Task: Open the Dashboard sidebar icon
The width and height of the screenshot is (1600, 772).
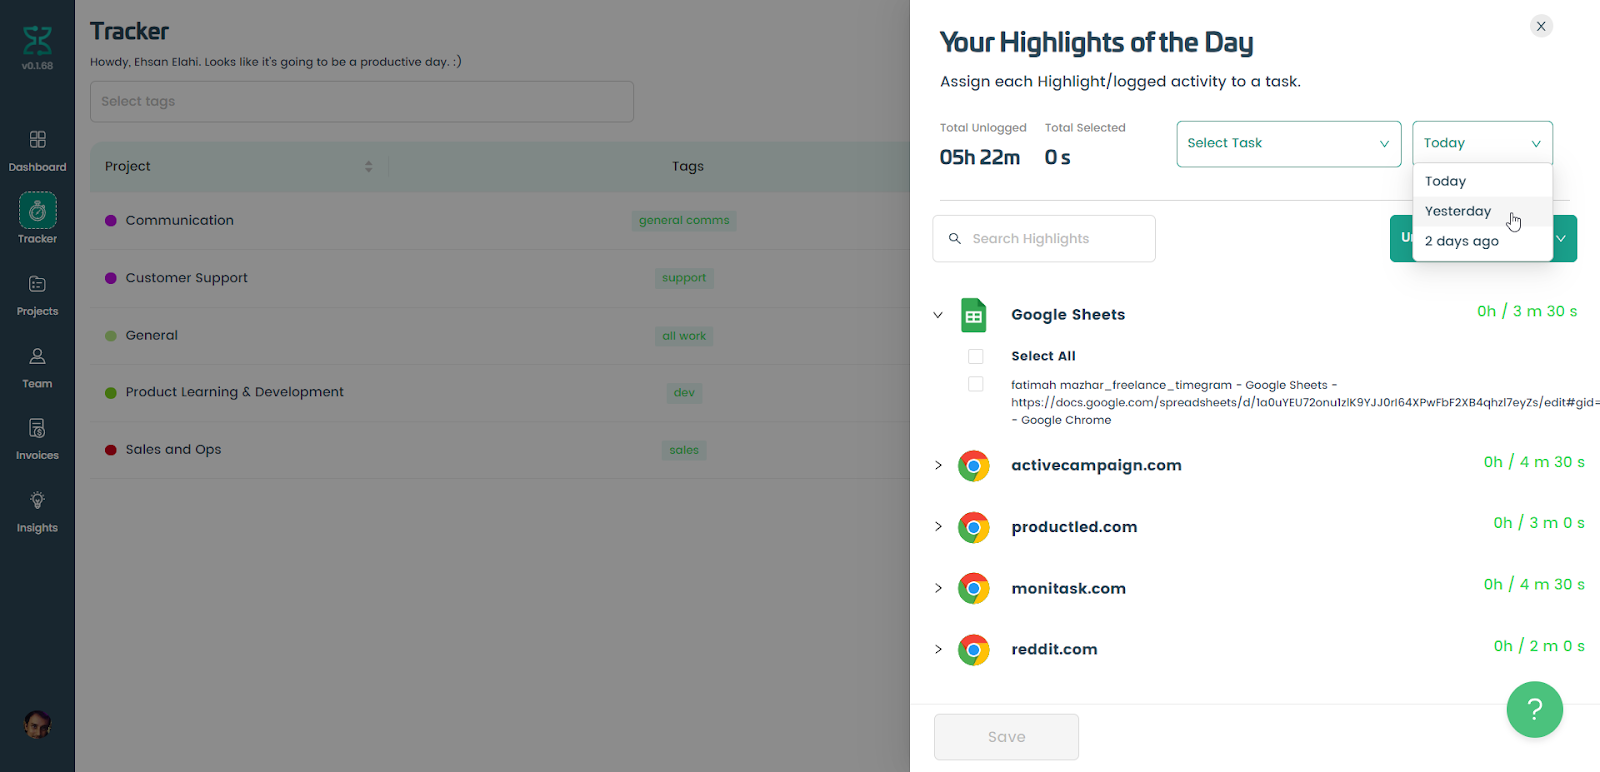Action: [x=37, y=139]
